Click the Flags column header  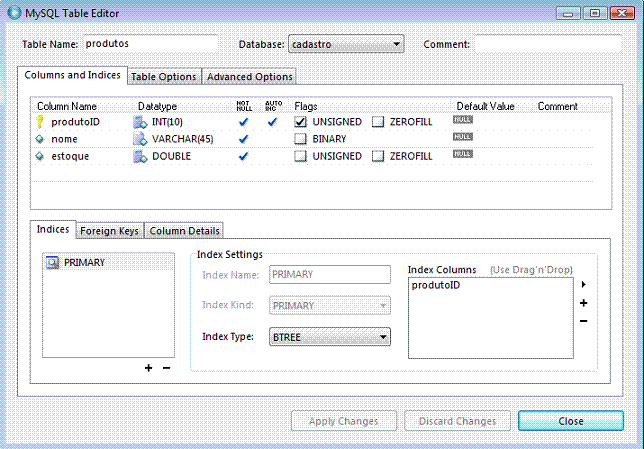[306, 106]
